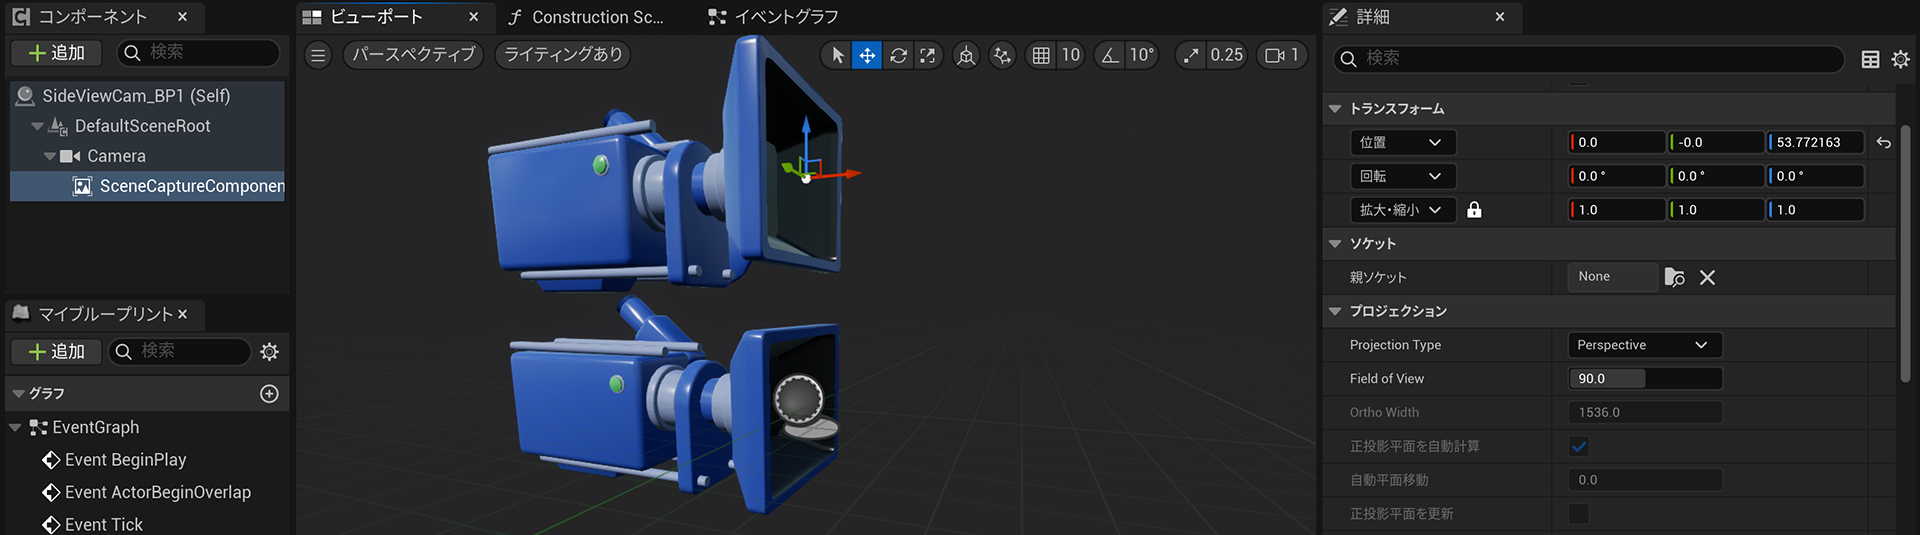Edit scale Z value field
Viewport: 1920px width, 535px height.
tap(1816, 210)
